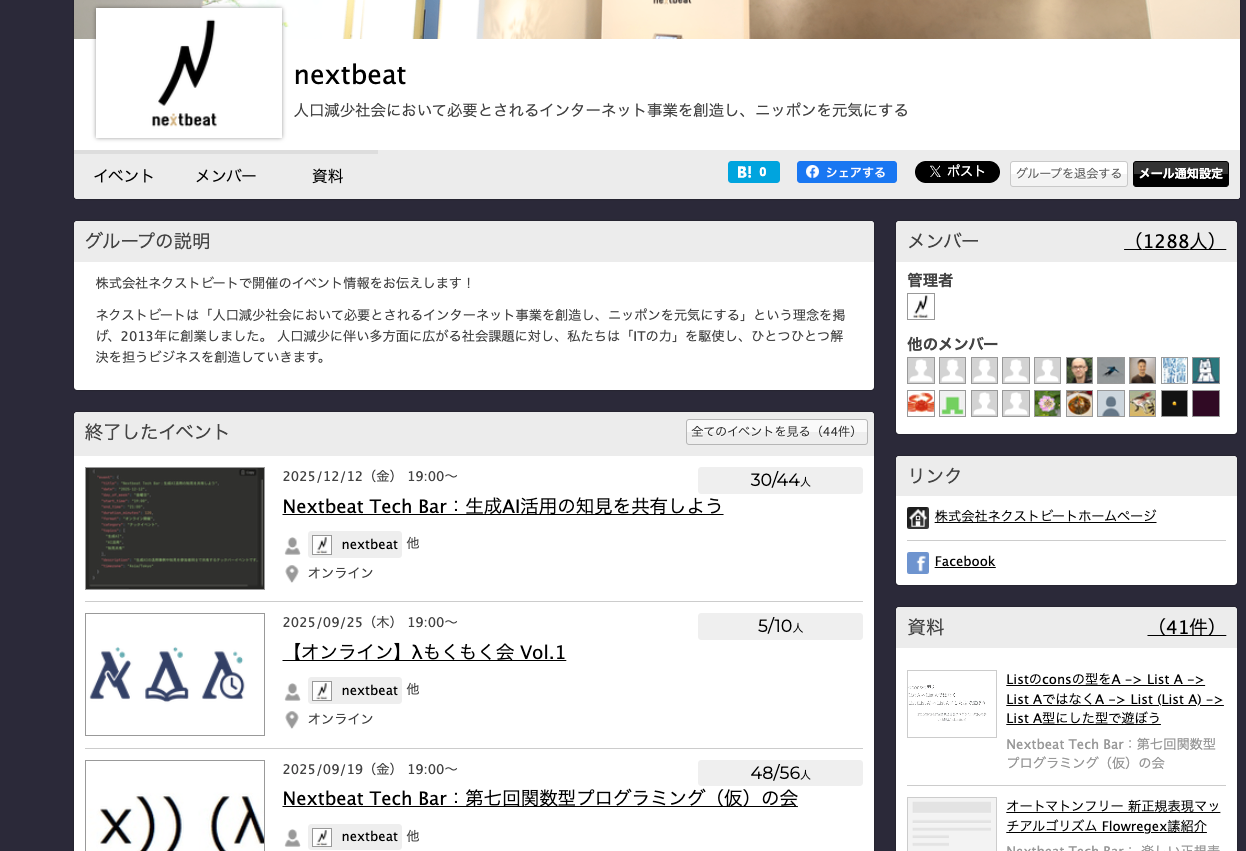This screenshot has height=851, width=1246.
Task: Open the red crab member avatar
Action: pos(921,403)
